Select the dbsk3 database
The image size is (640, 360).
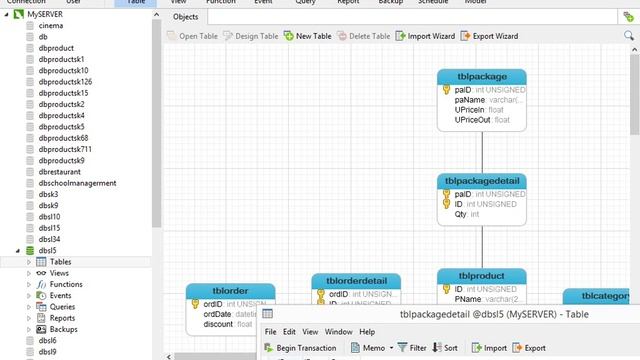pyautogui.click(x=49, y=194)
